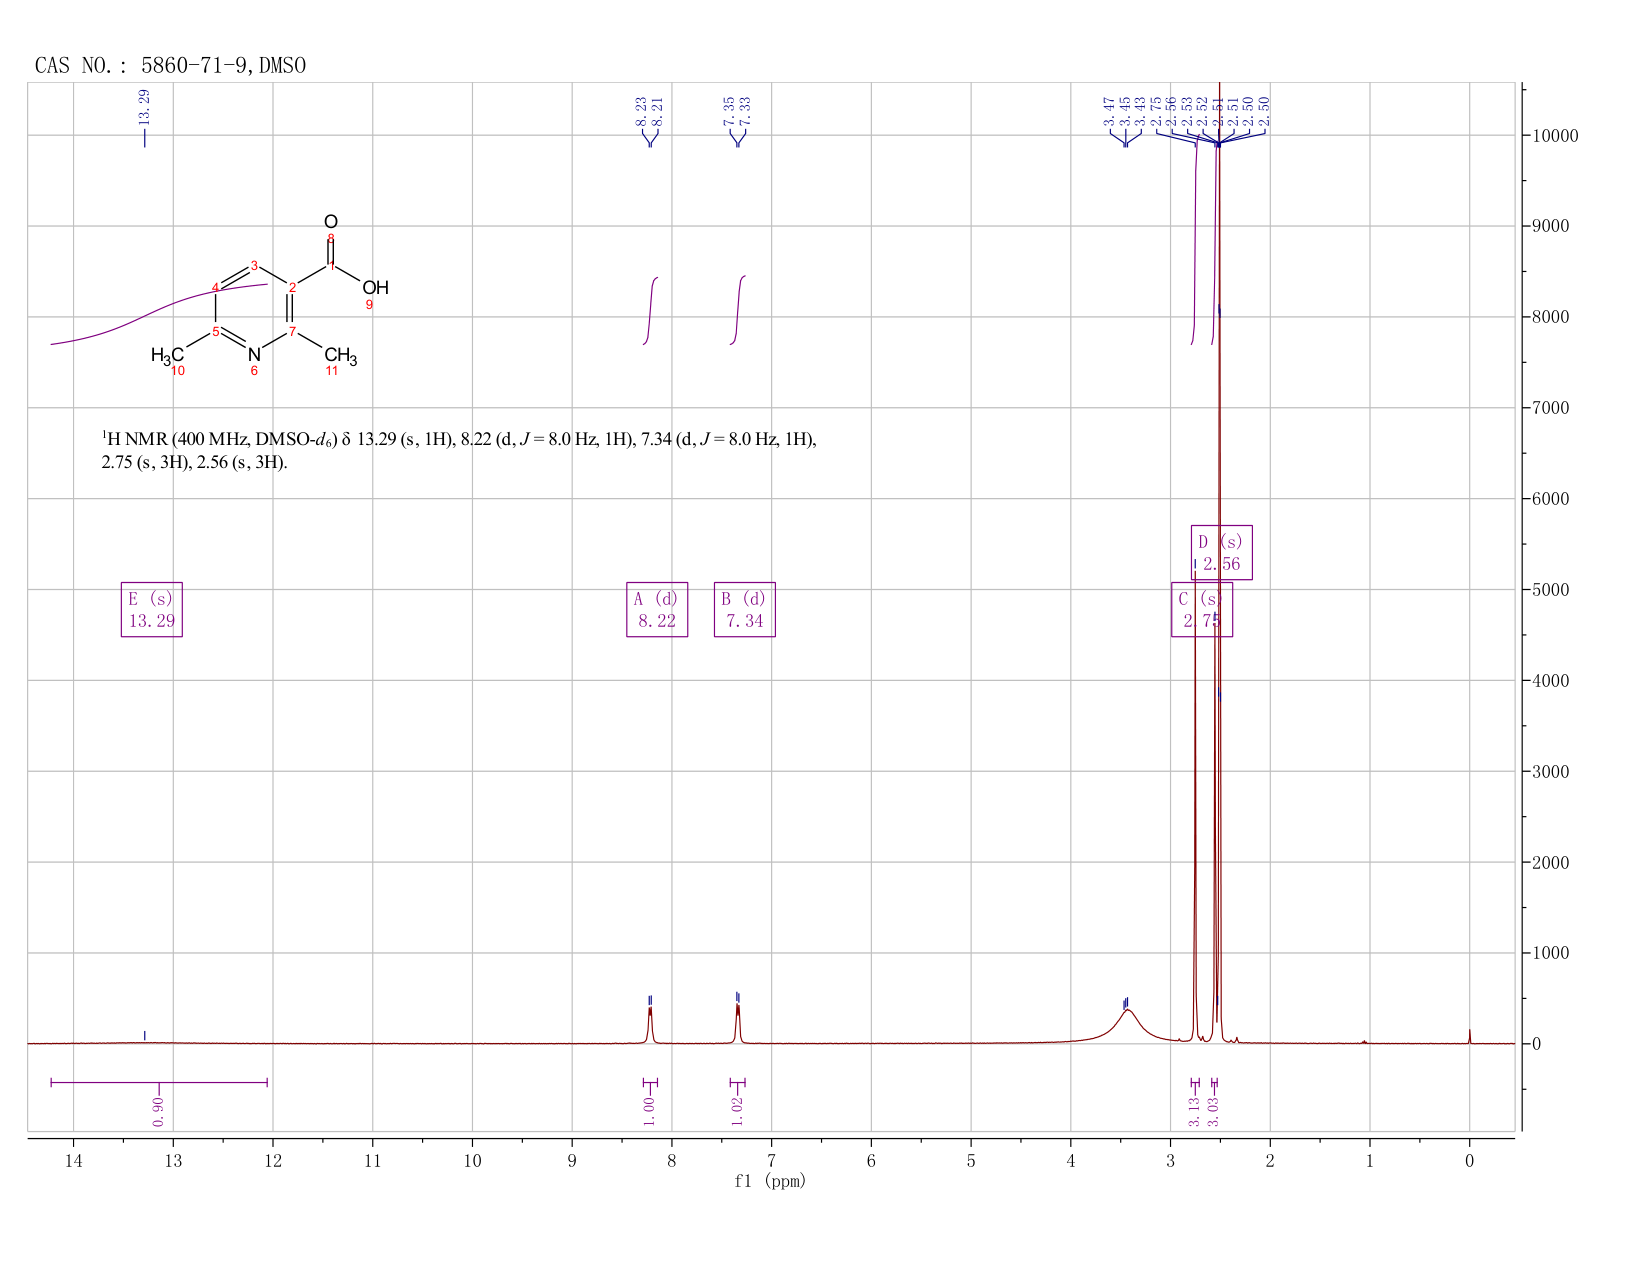Click the '1H NMR (400 MHz, DMSO-d6)' description line
Image resolution: width=1650 pixels, height=1275 pixels.
[x=459, y=439]
